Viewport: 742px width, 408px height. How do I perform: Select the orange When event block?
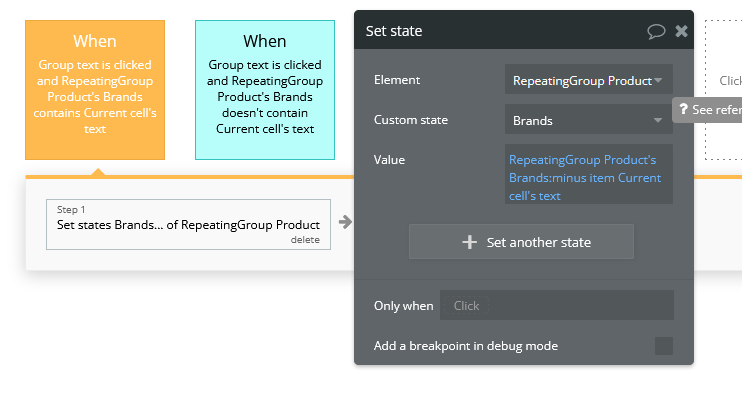(x=95, y=90)
